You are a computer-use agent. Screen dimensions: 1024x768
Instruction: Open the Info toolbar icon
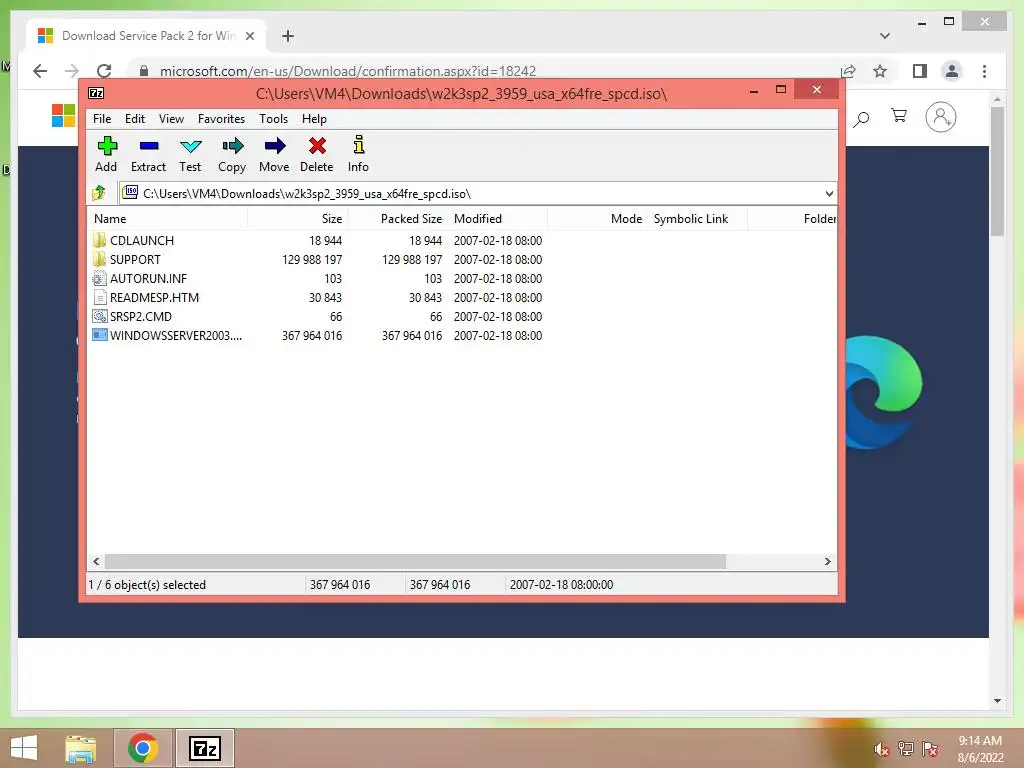(359, 144)
